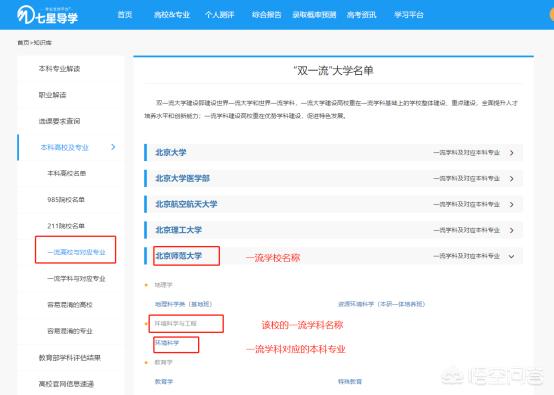Screen dimensions: 554x395
Task: Open the 高考资讯 nav item
Action: 361,15
